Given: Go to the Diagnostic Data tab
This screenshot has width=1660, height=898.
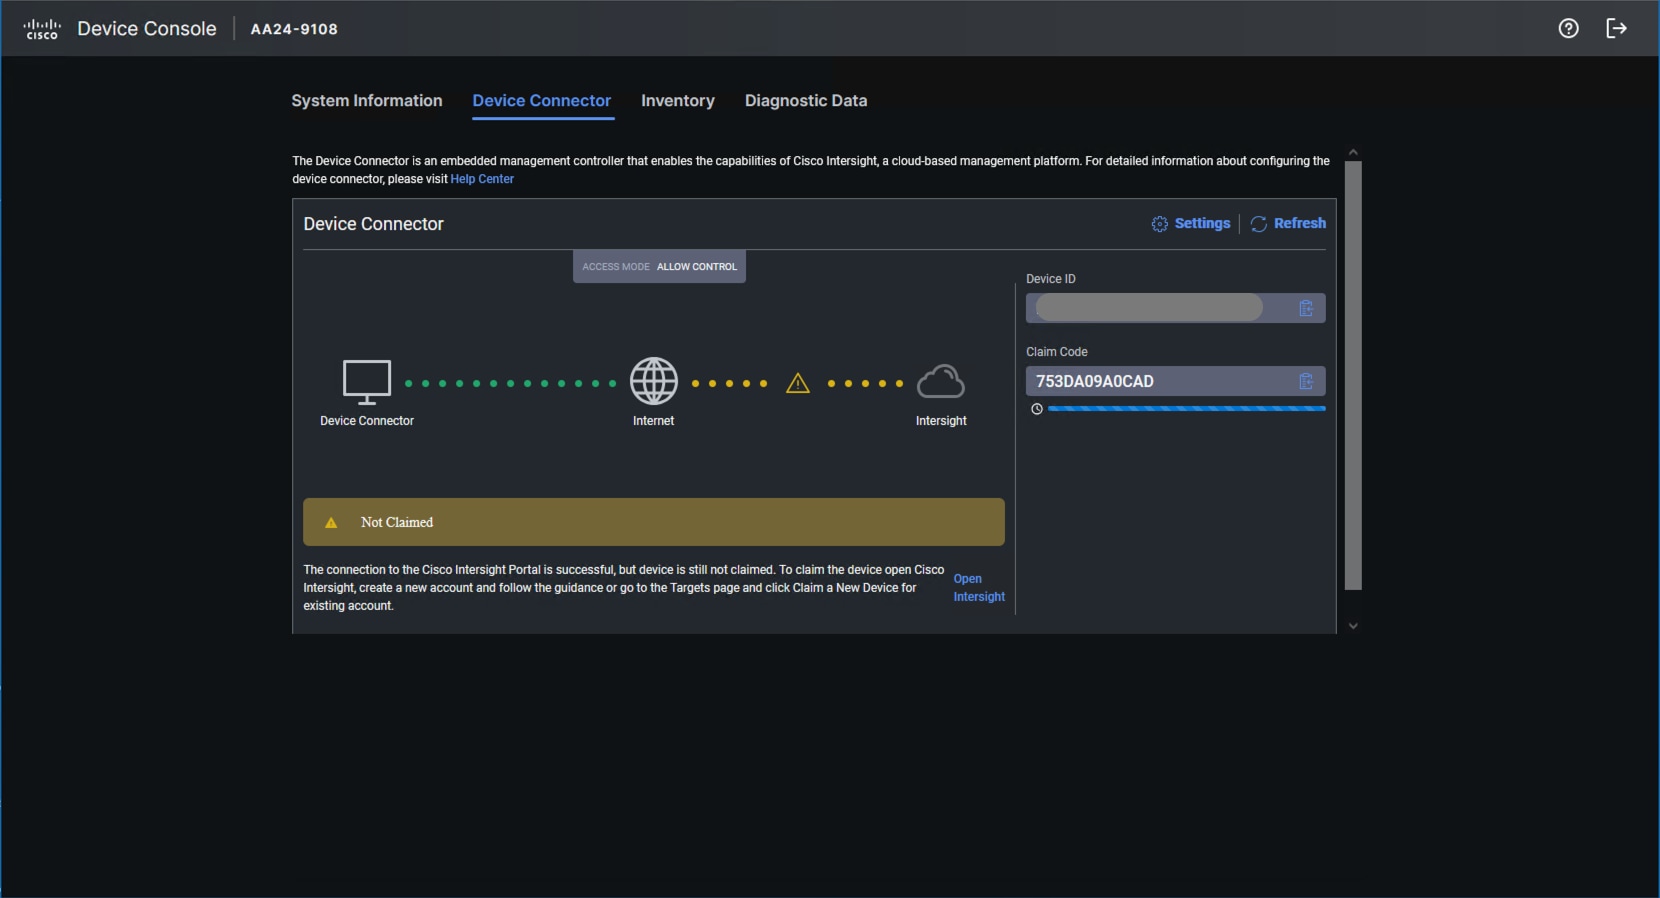Looking at the screenshot, I should point(806,101).
